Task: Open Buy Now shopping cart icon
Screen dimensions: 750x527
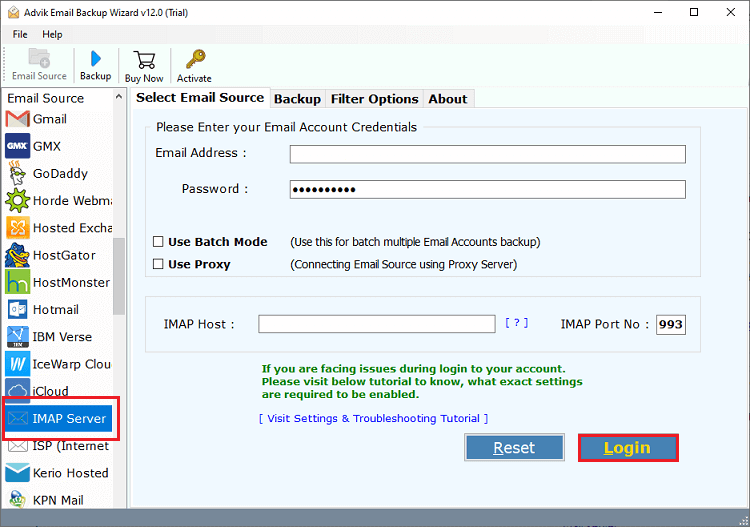Action: pyautogui.click(x=144, y=60)
